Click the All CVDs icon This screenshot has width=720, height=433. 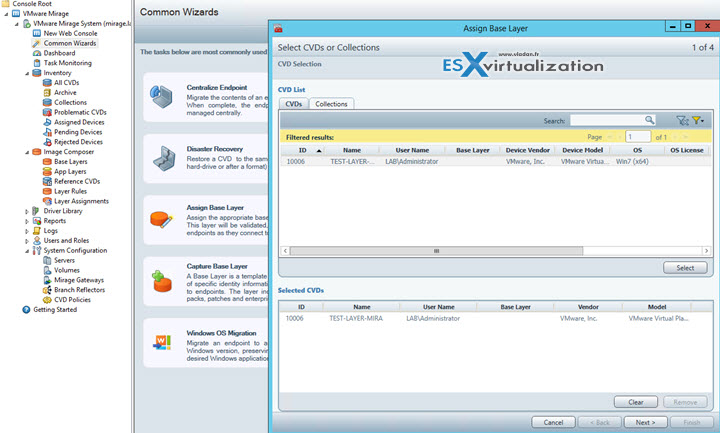tap(47, 83)
